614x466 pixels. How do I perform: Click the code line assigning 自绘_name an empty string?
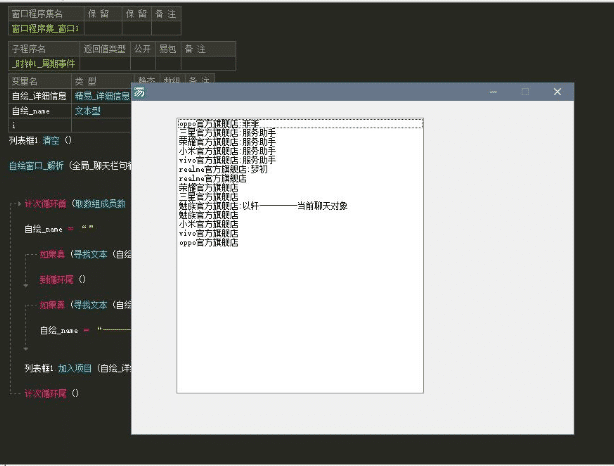point(59,229)
